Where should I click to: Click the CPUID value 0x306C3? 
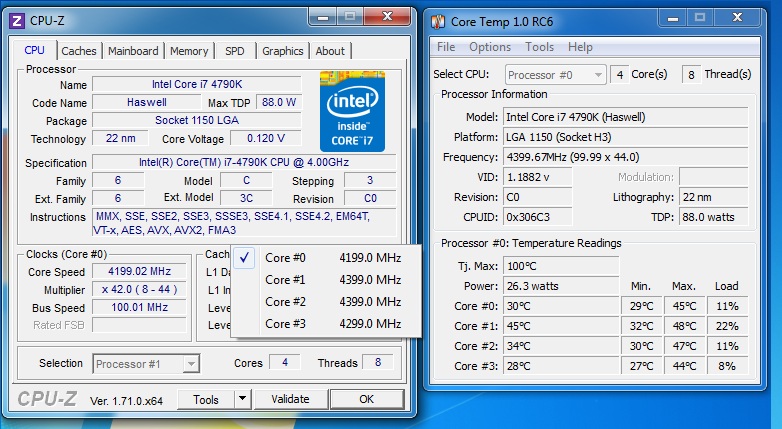[x=538, y=217]
